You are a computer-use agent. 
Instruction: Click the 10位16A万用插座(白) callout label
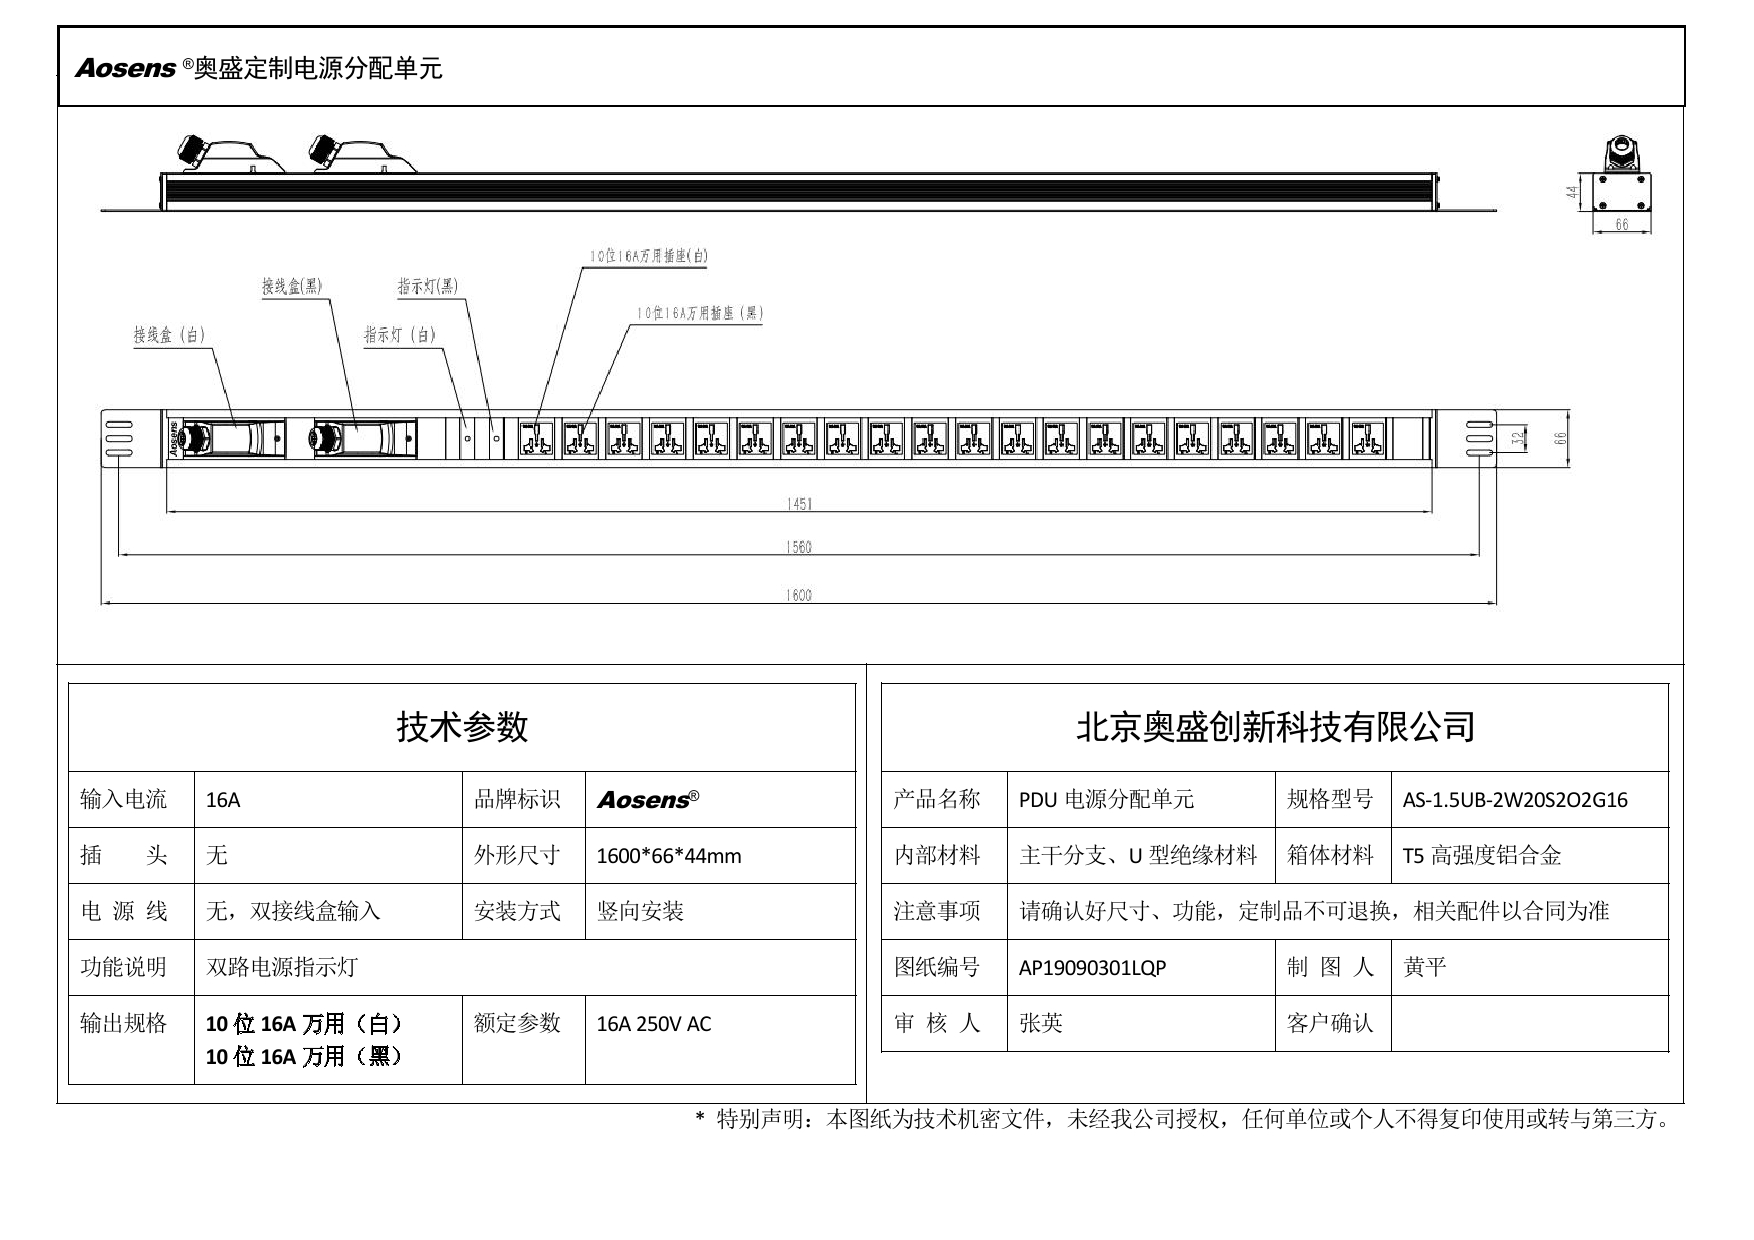click(x=648, y=256)
